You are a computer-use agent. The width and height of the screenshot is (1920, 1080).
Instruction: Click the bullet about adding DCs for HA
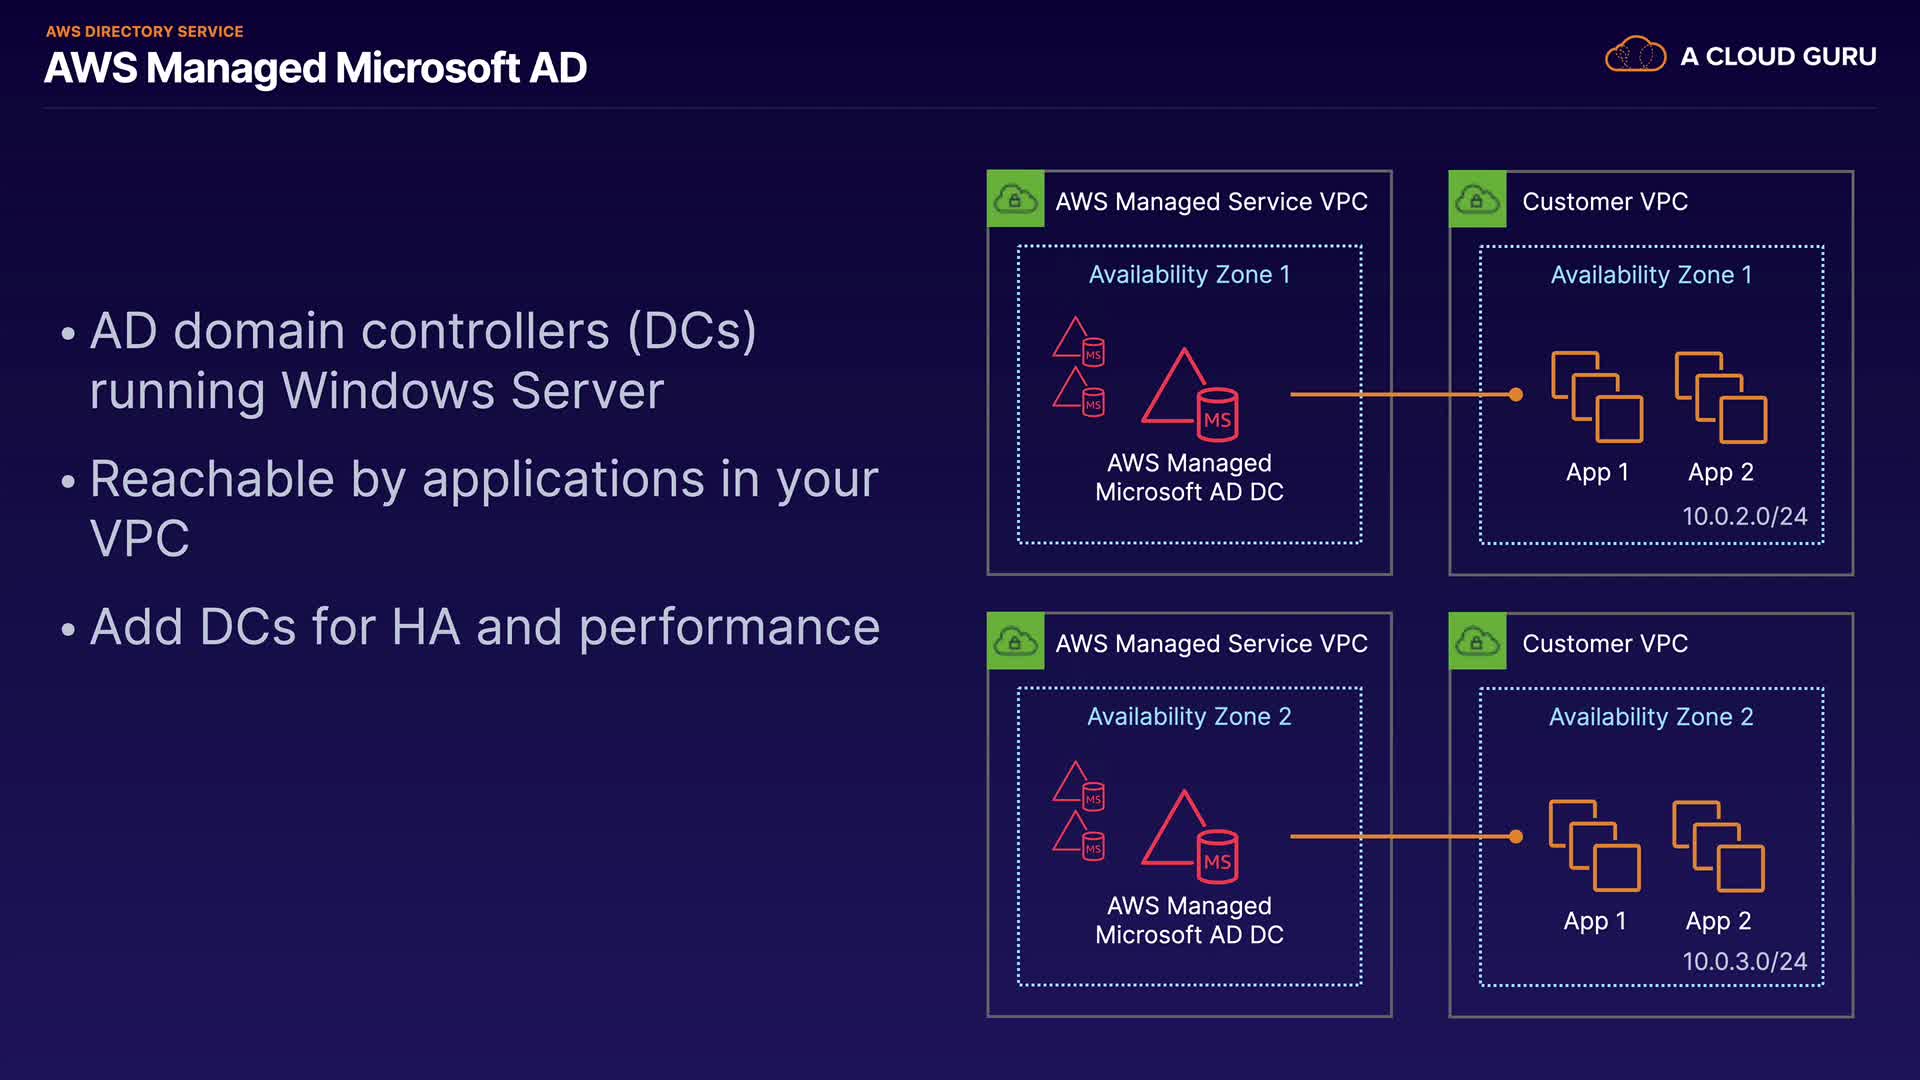pyautogui.click(x=484, y=627)
